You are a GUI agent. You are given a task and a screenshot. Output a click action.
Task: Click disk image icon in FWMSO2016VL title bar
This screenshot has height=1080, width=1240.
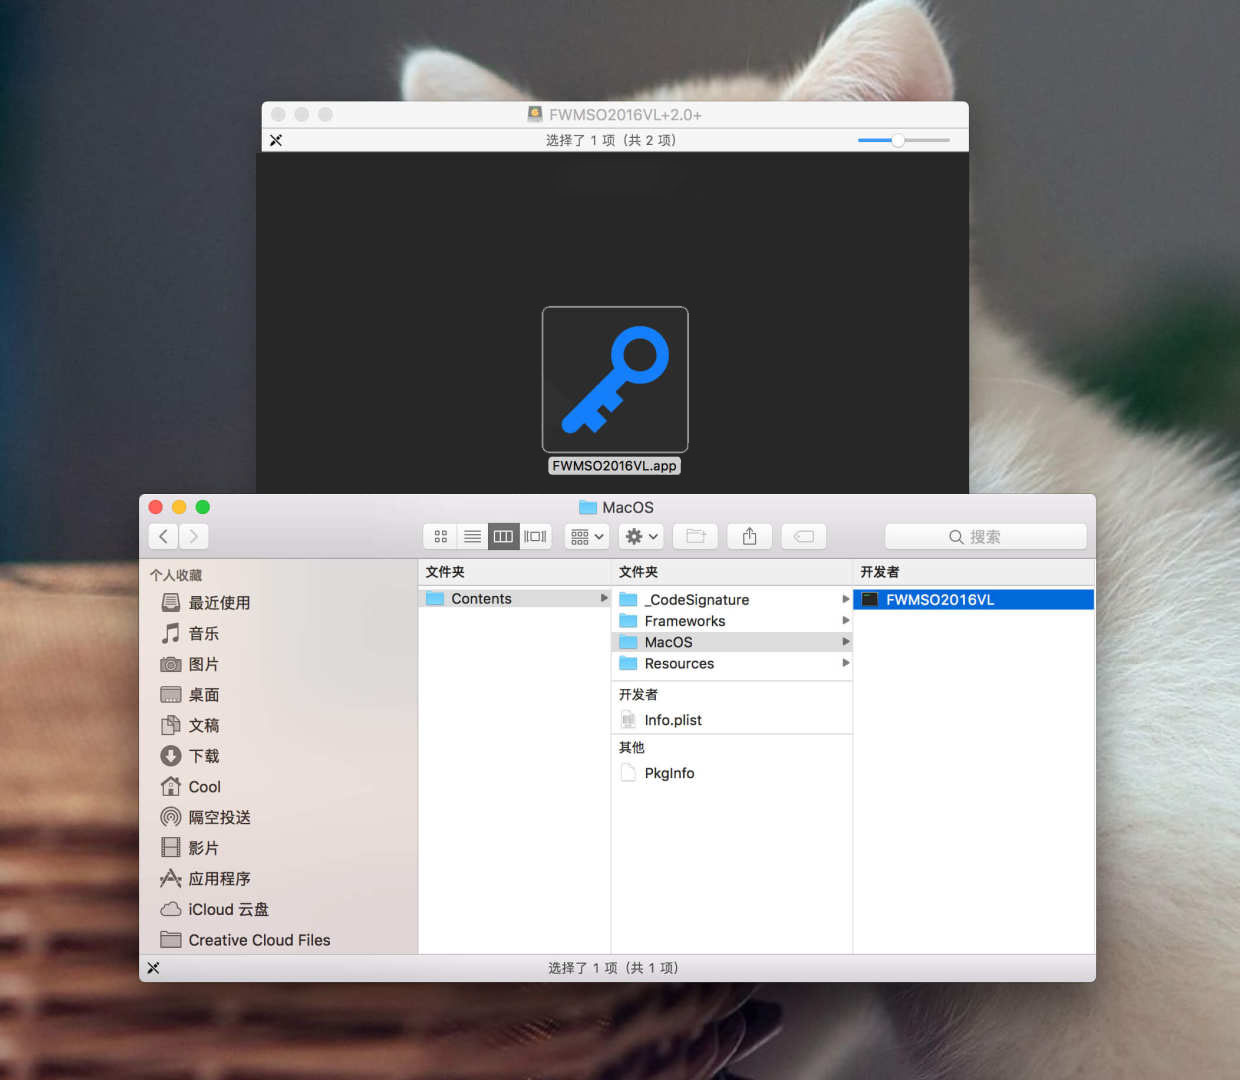(535, 115)
